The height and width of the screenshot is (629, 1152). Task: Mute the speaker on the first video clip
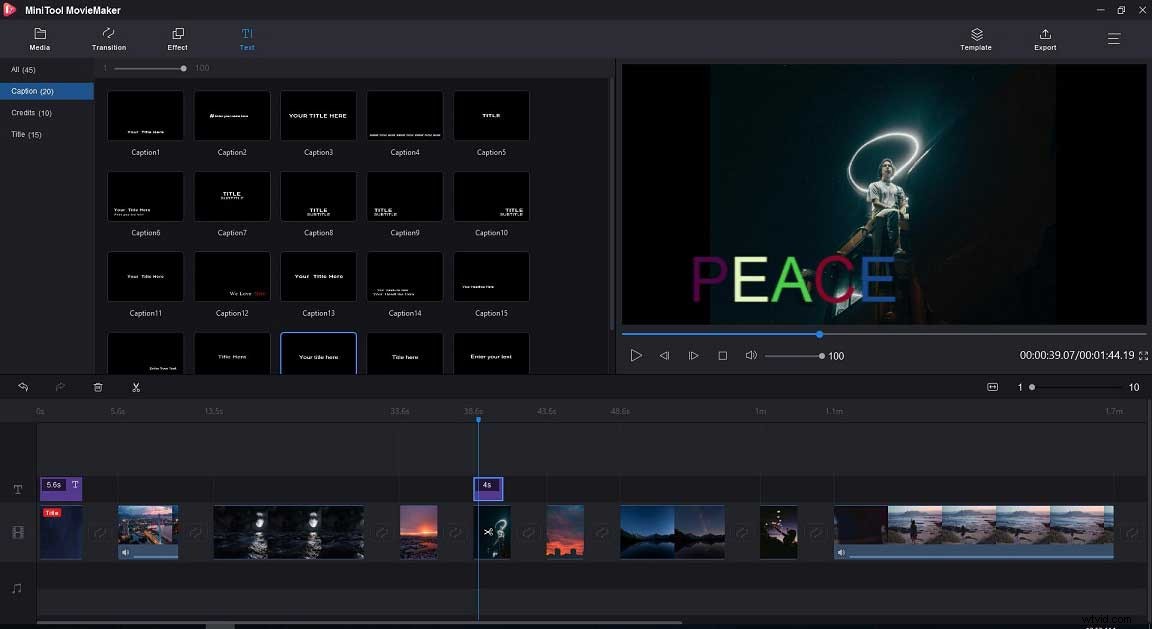pyautogui.click(x=124, y=552)
